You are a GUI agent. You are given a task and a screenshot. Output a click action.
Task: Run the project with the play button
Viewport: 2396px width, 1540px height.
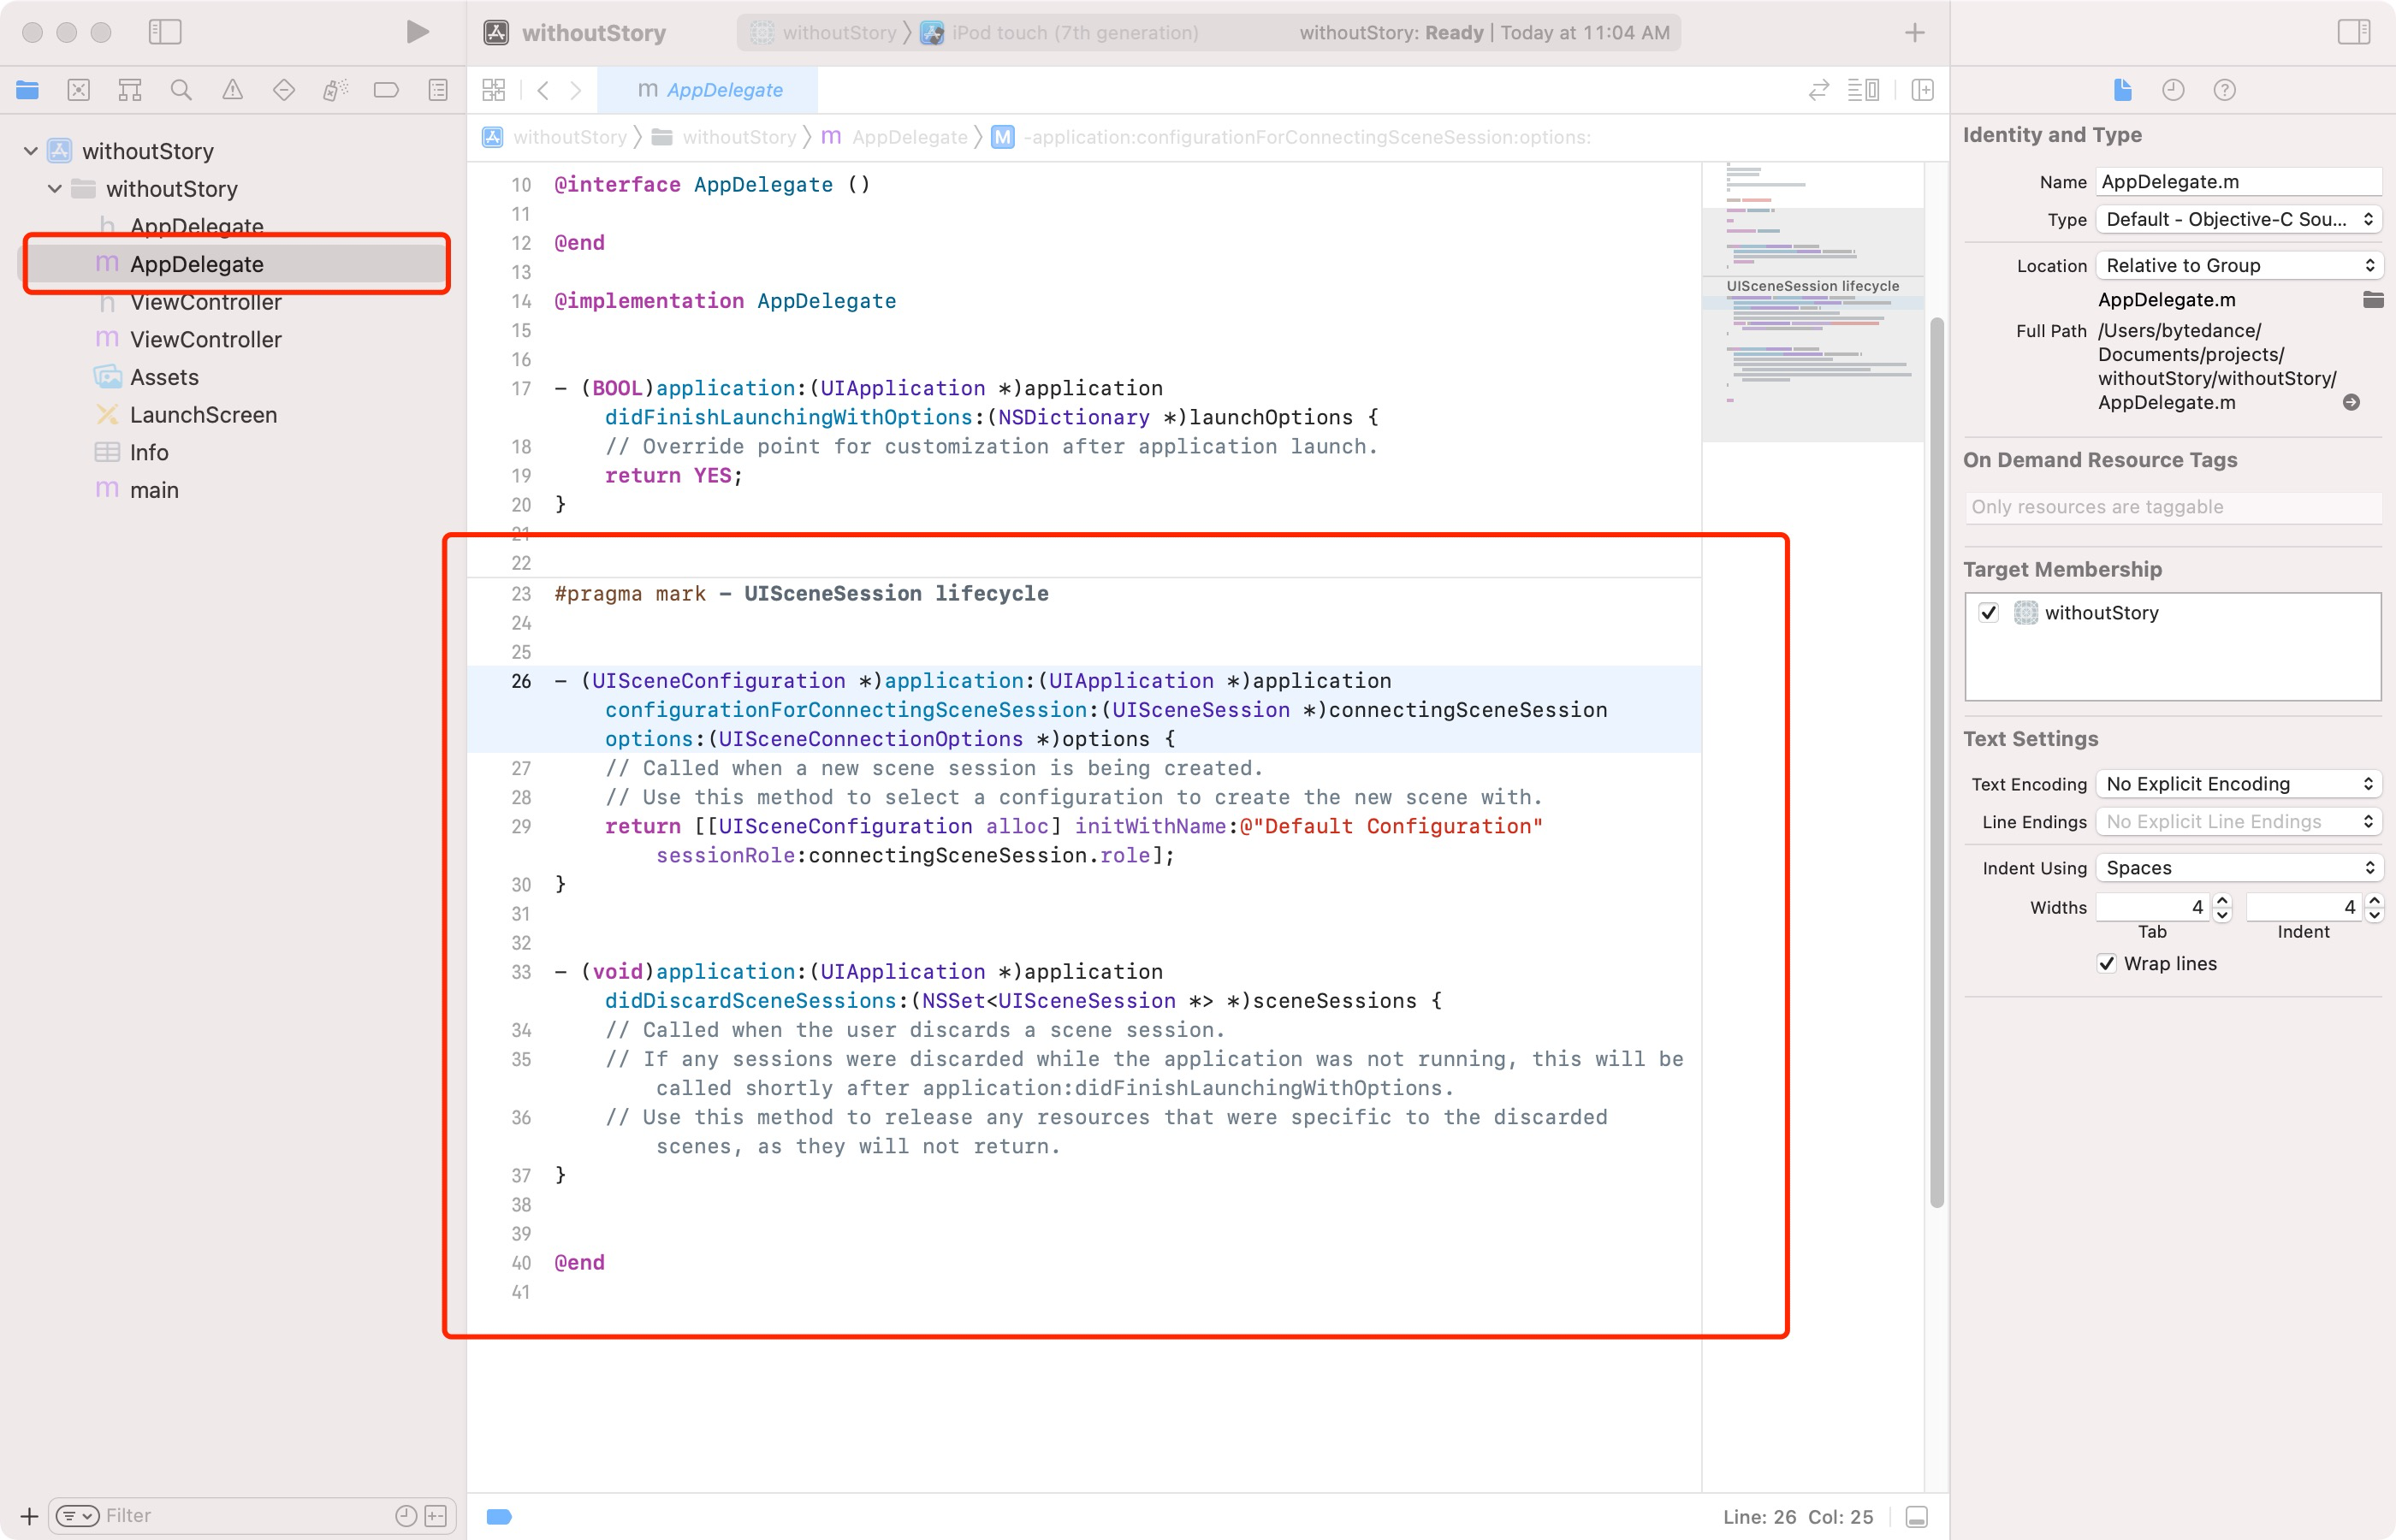417,31
